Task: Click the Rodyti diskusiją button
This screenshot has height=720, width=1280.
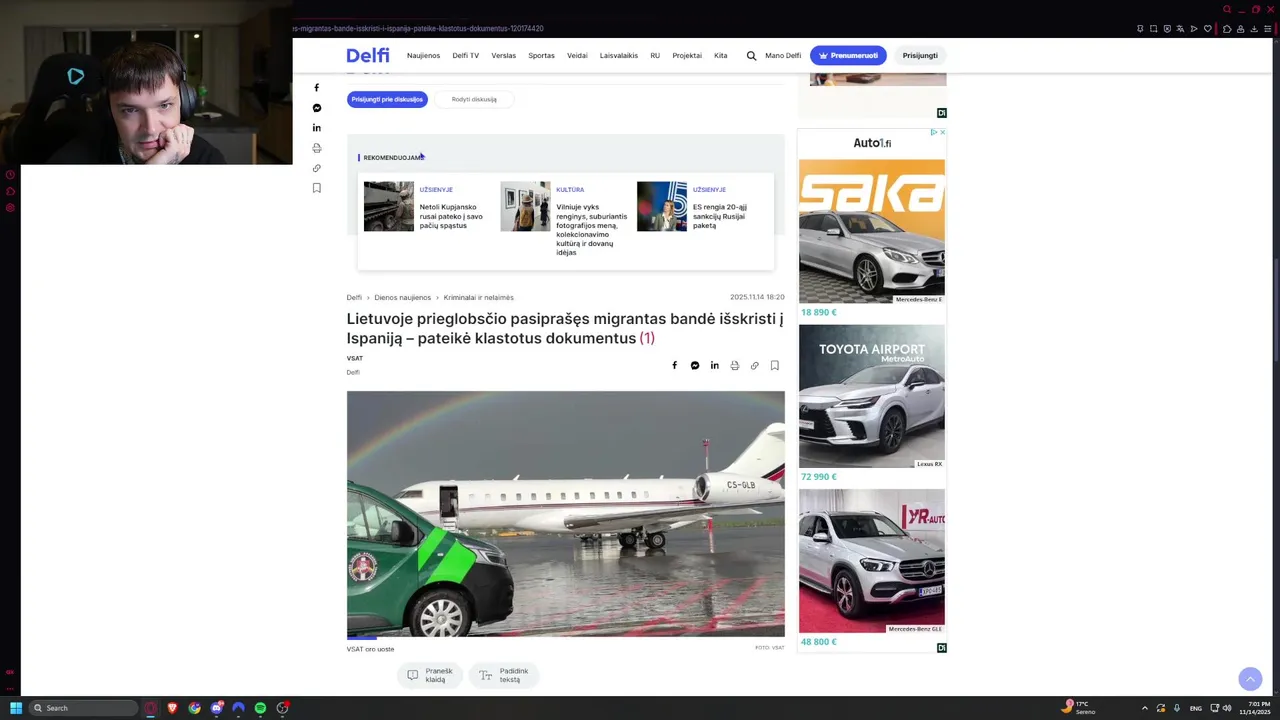Action: pos(474,99)
